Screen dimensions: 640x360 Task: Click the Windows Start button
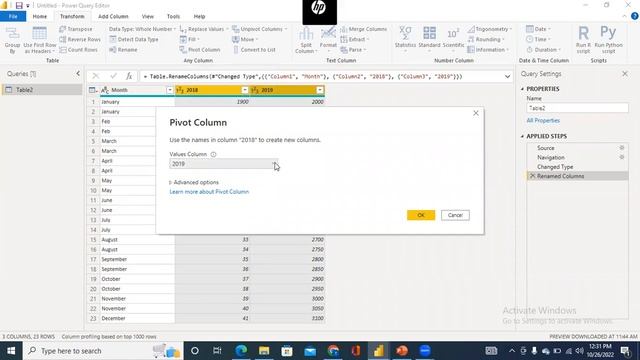11,351
